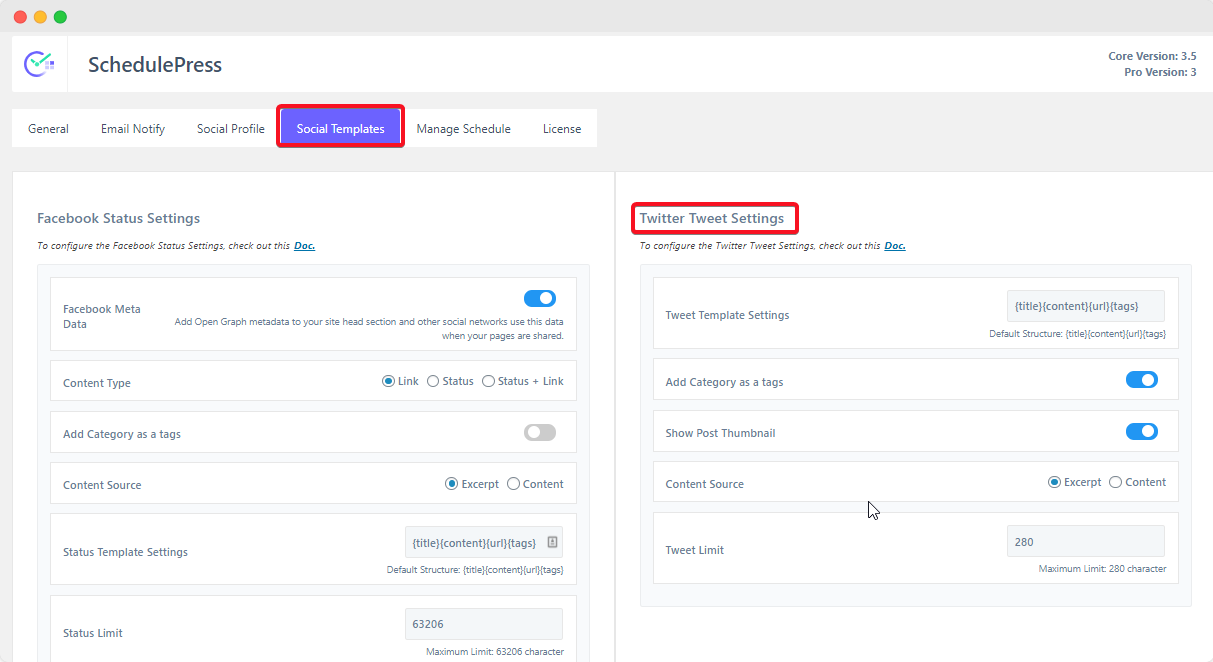The width and height of the screenshot is (1213, 662).
Task: Enable Facebook Add Category as a tags
Action: (x=540, y=432)
